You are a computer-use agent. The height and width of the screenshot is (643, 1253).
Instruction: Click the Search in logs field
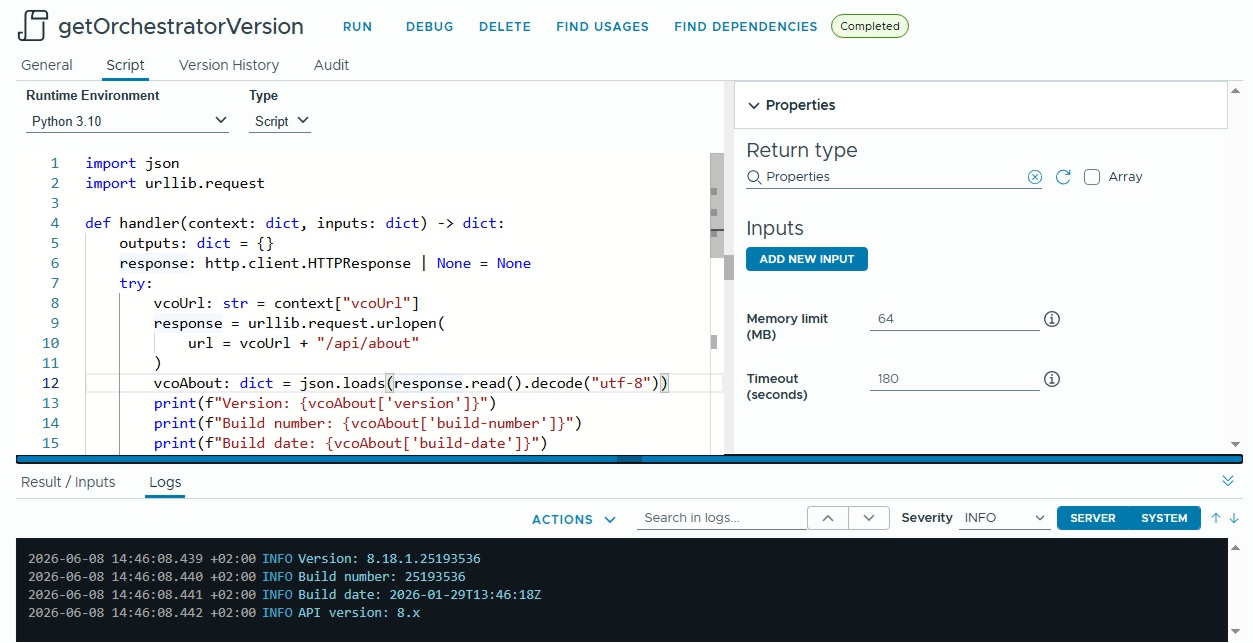point(721,518)
